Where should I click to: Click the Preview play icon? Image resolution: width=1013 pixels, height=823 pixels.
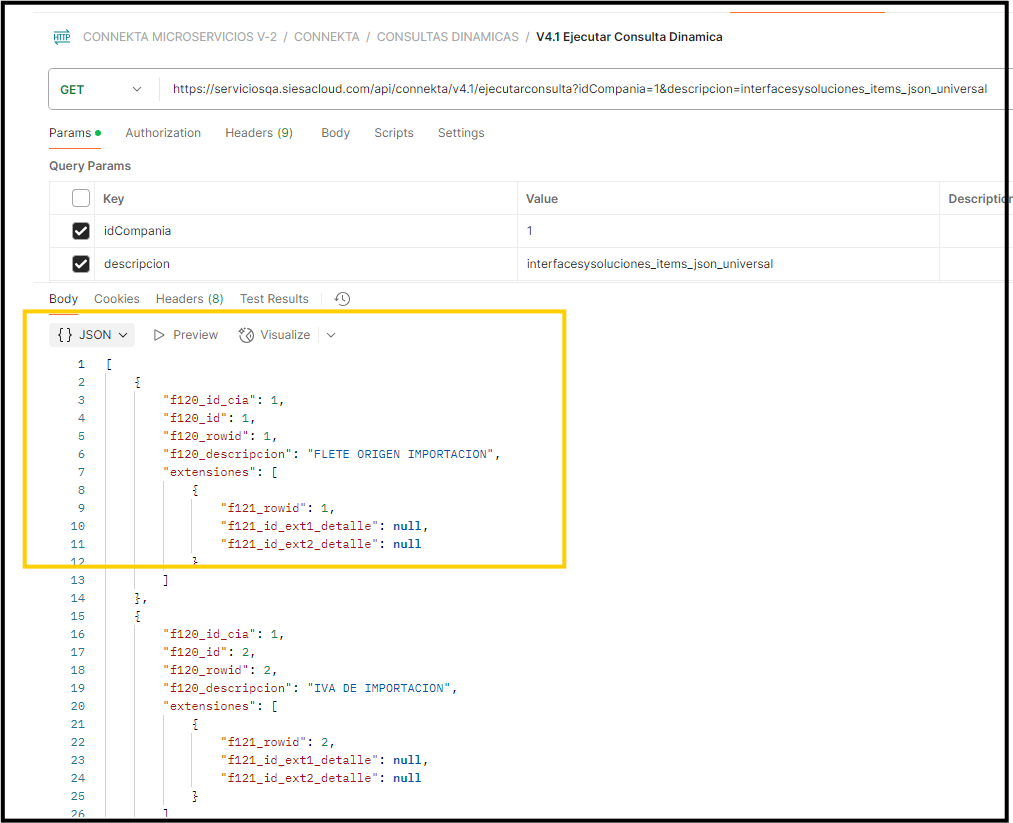[159, 334]
